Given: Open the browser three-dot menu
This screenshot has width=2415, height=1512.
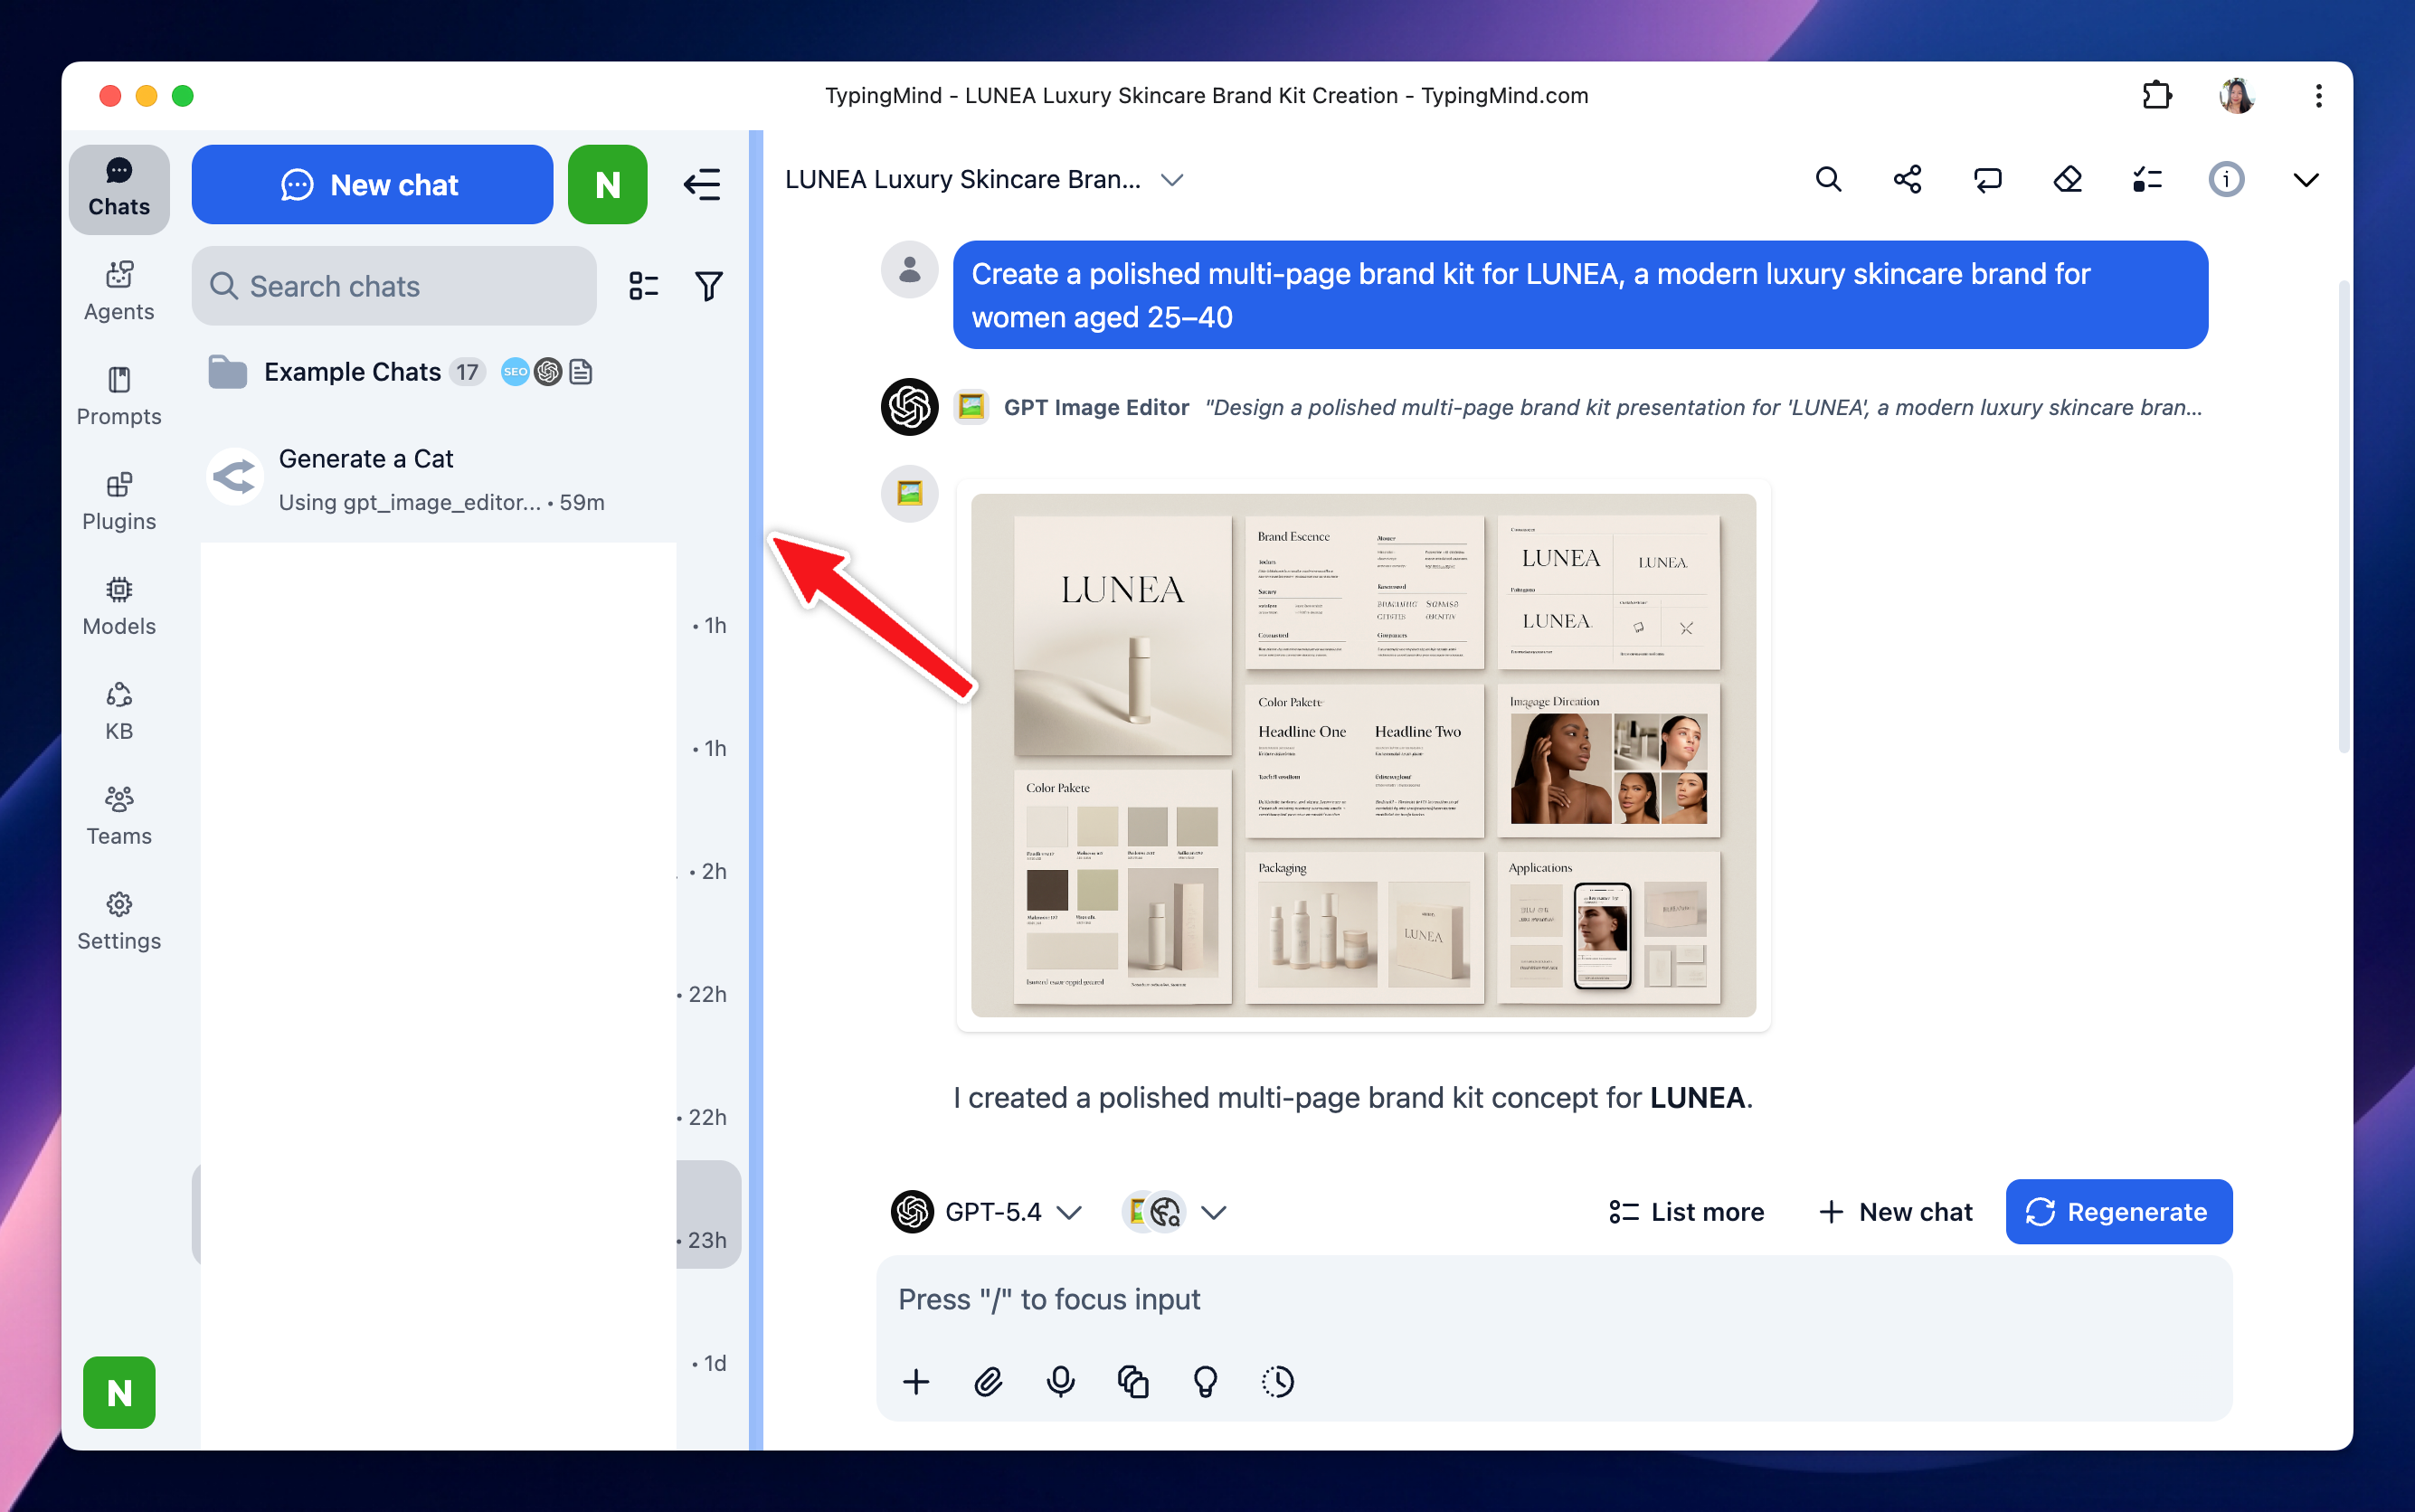Looking at the screenshot, I should click(x=2318, y=95).
